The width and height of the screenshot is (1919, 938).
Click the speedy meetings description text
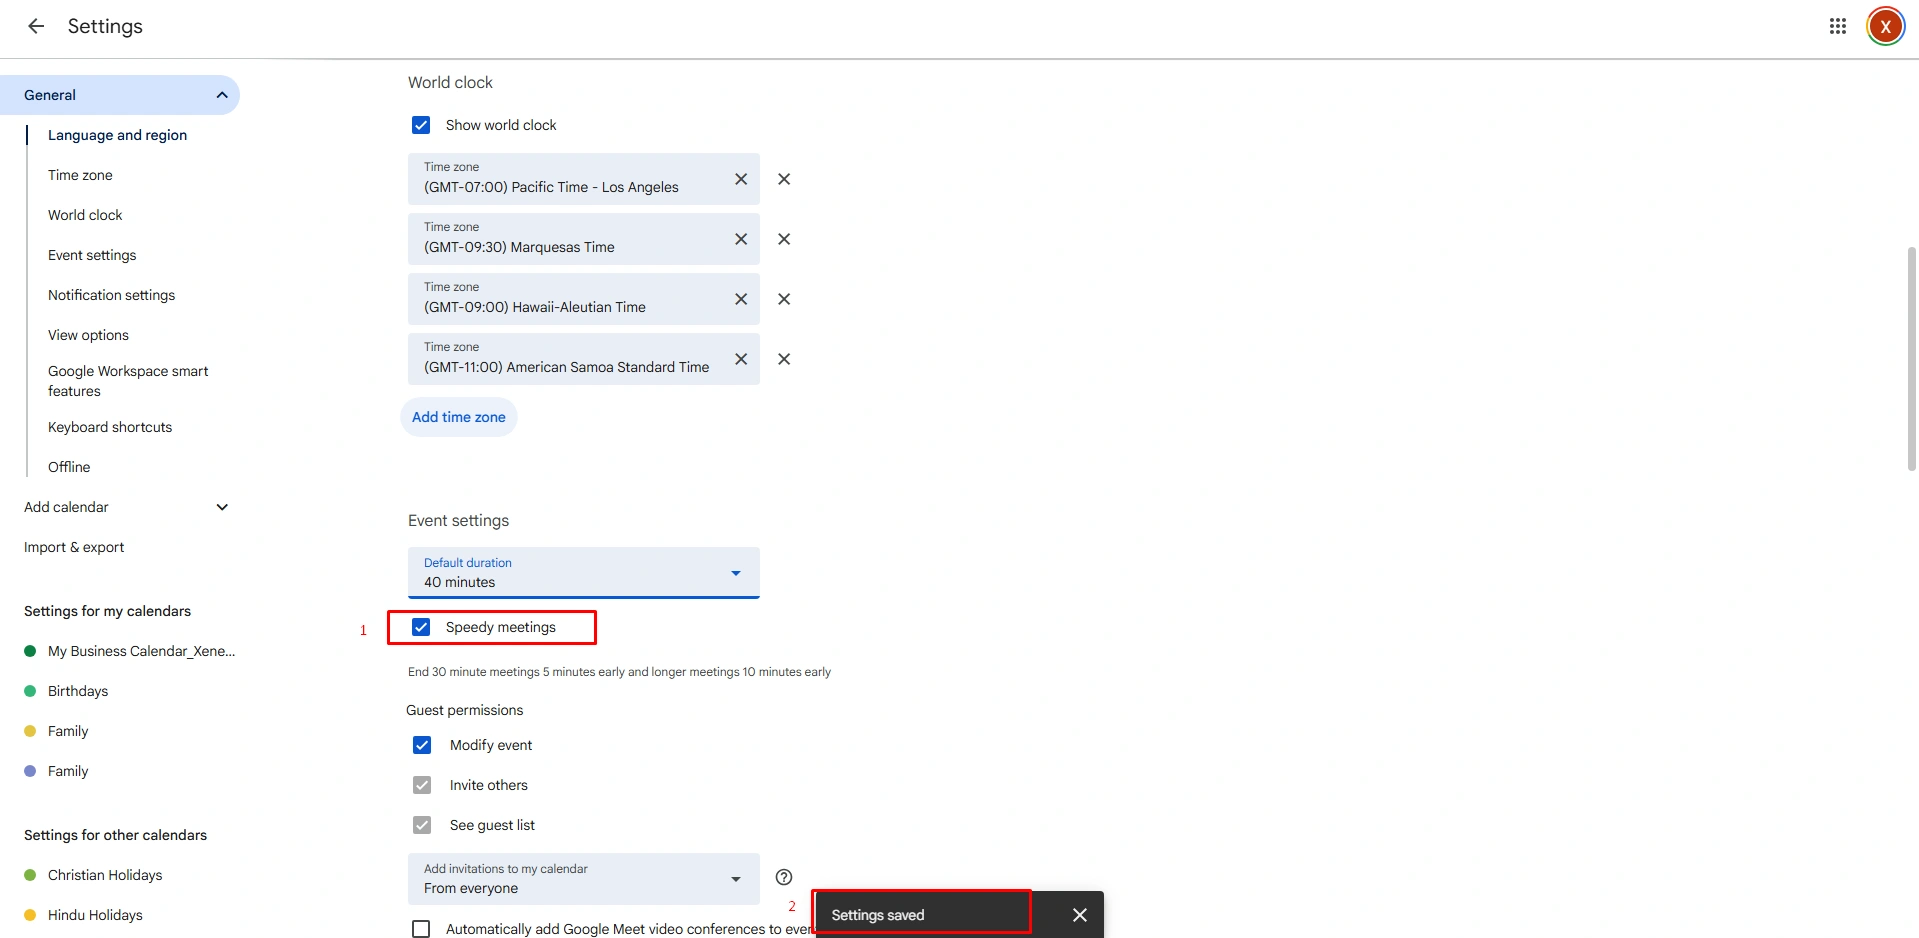tap(619, 672)
